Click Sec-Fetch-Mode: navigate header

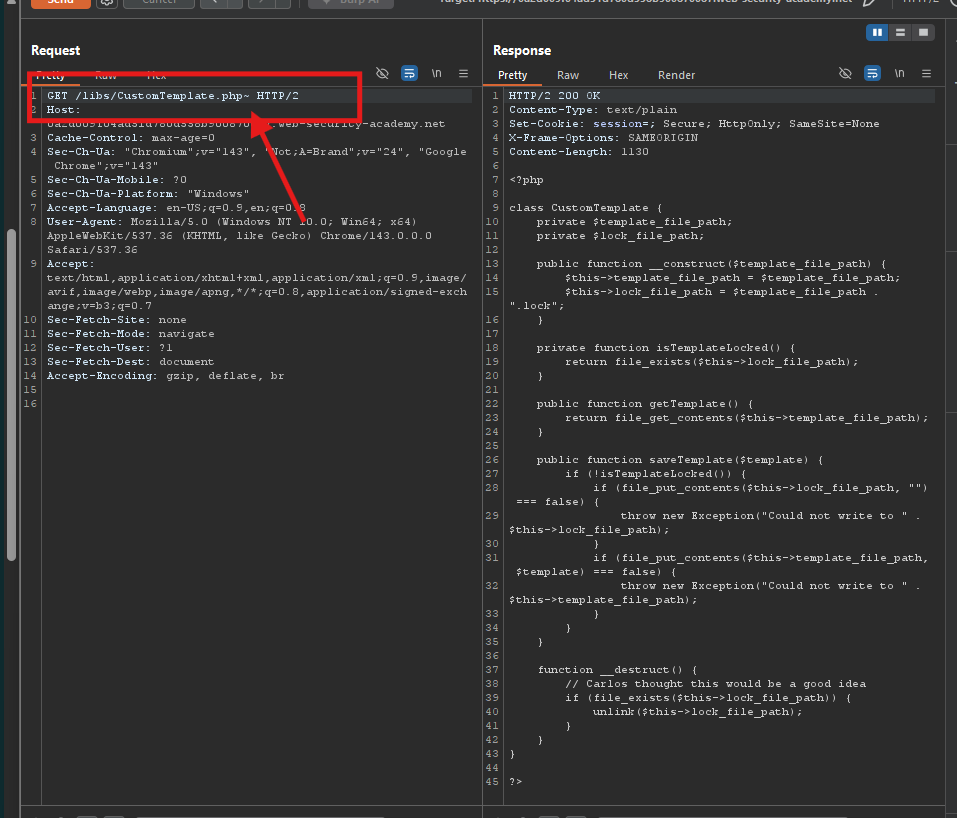(131, 334)
